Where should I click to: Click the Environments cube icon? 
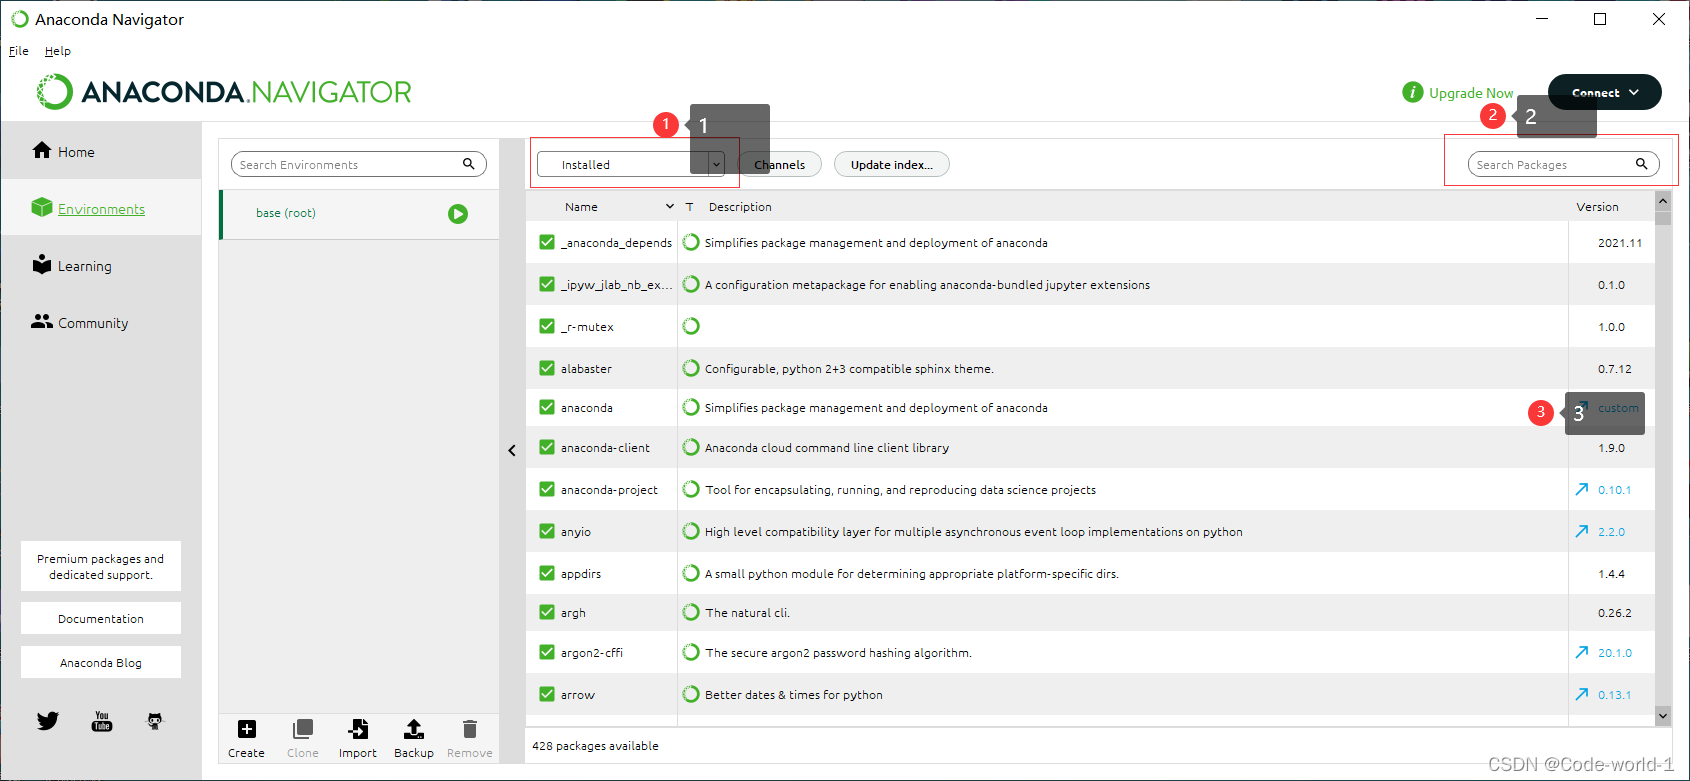[42, 207]
